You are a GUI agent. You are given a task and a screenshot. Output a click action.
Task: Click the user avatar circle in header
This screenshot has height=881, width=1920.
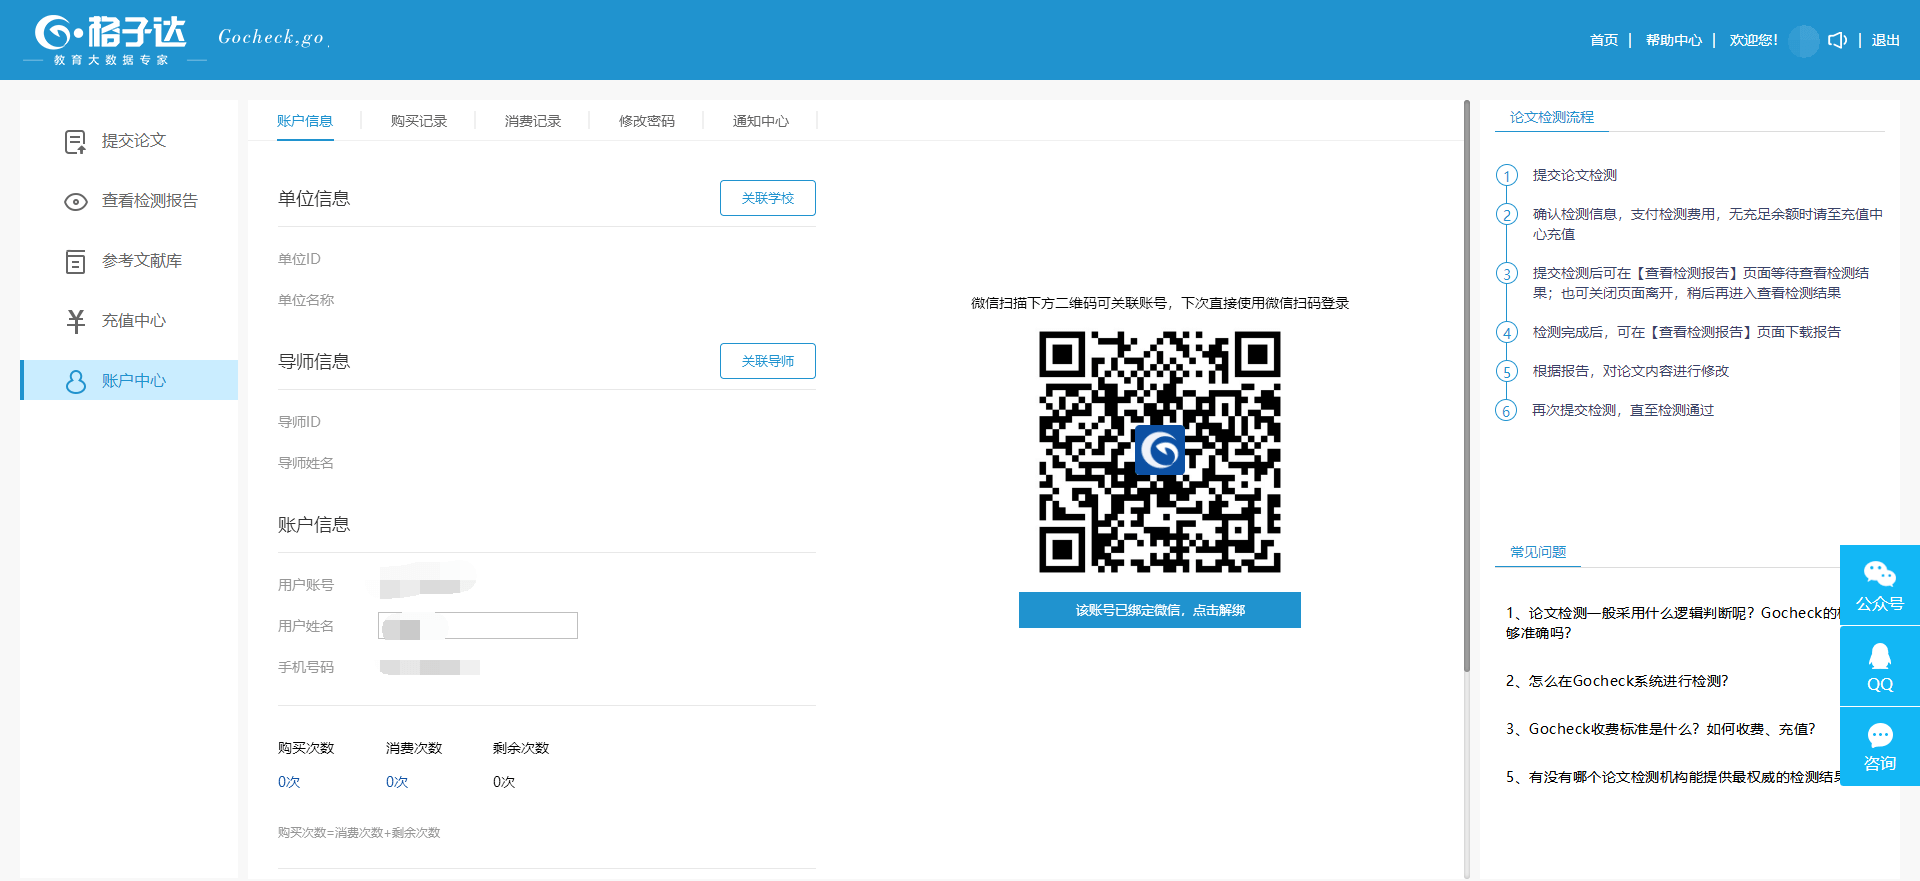[x=1803, y=41]
